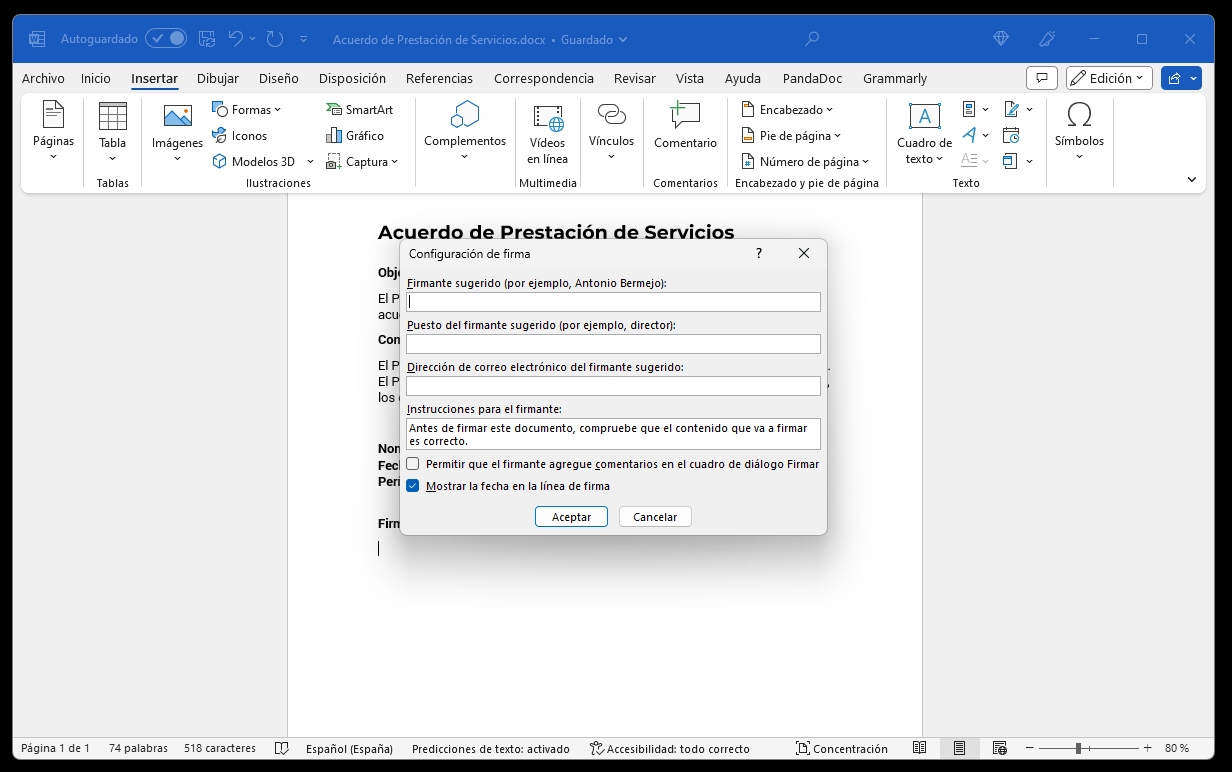
Task: Open the Vínculos dropdown
Action: coord(611,133)
